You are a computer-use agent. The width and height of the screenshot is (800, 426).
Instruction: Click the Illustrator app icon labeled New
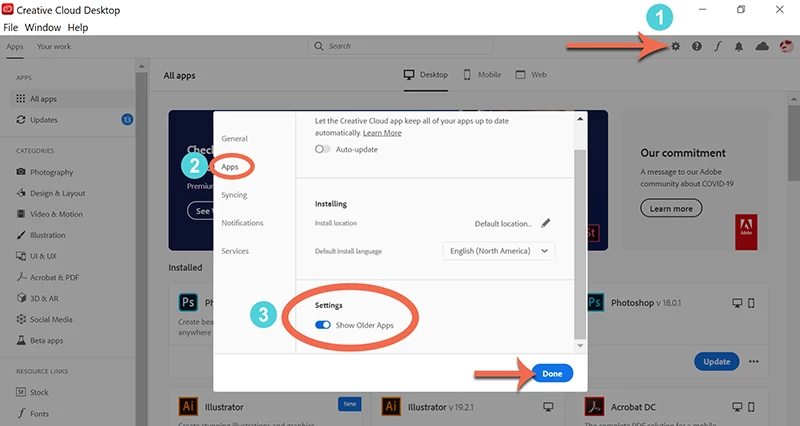188,407
